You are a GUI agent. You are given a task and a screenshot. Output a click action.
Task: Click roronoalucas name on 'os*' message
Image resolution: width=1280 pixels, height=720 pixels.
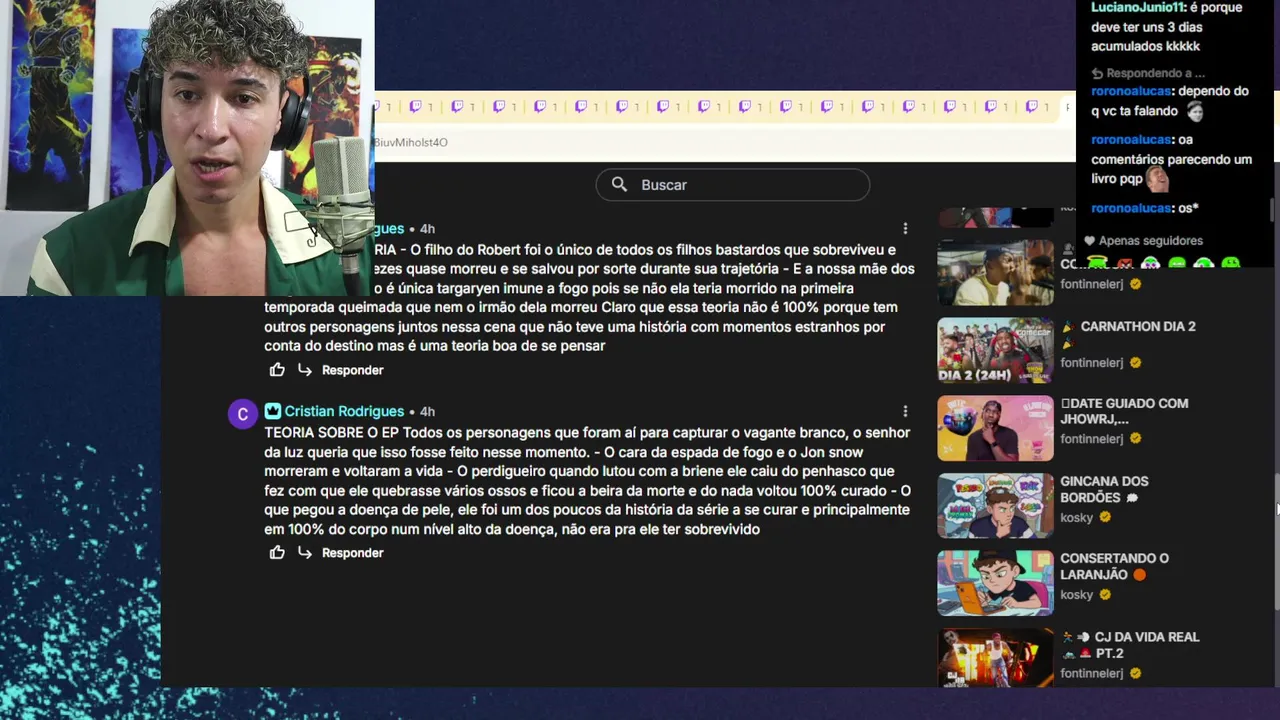(1131, 208)
